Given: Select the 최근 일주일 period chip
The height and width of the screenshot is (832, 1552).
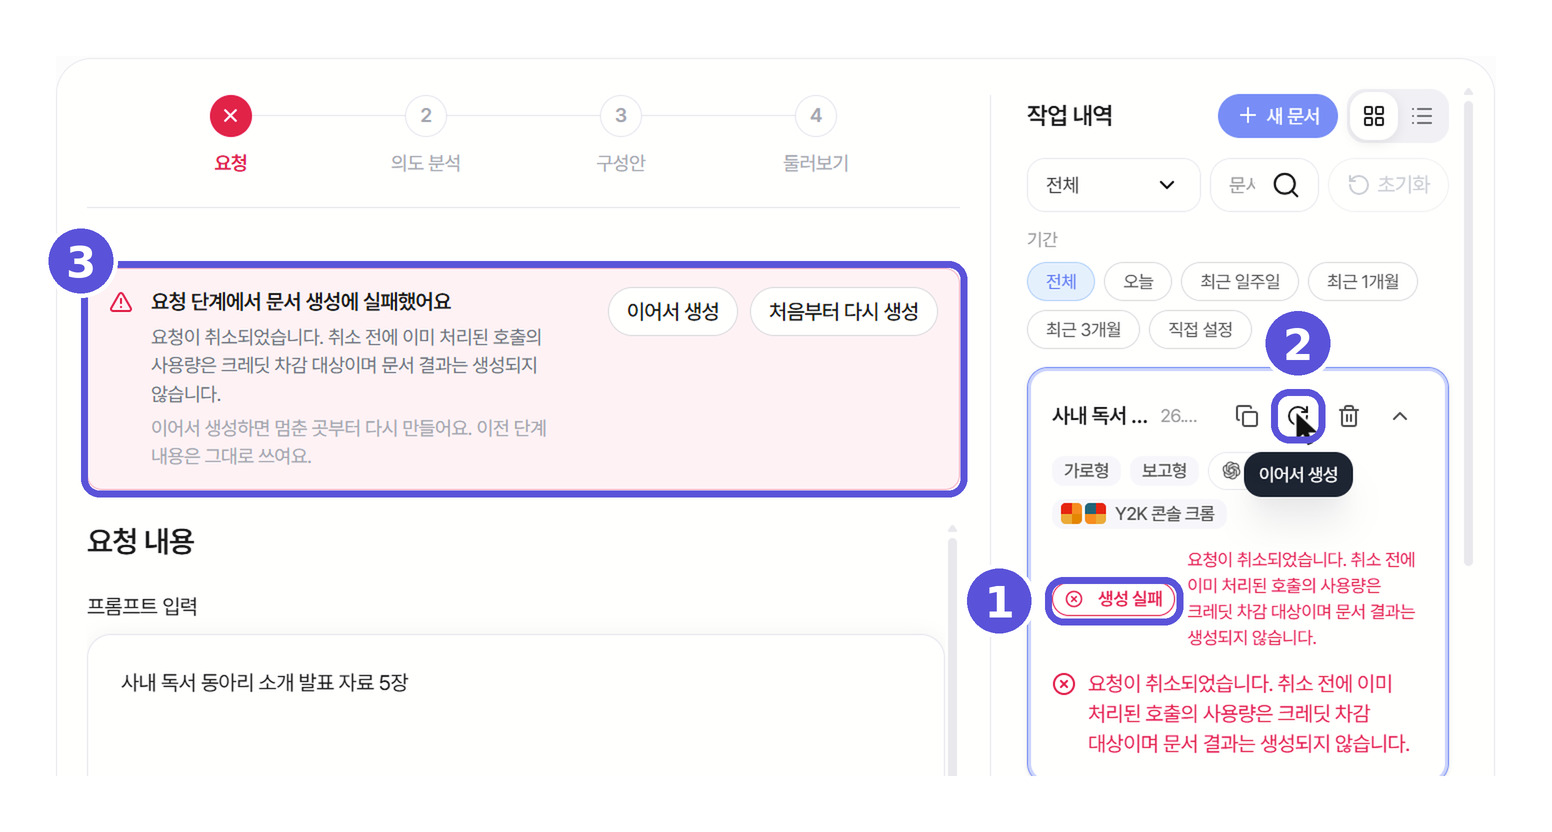Looking at the screenshot, I should click(x=1239, y=282).
